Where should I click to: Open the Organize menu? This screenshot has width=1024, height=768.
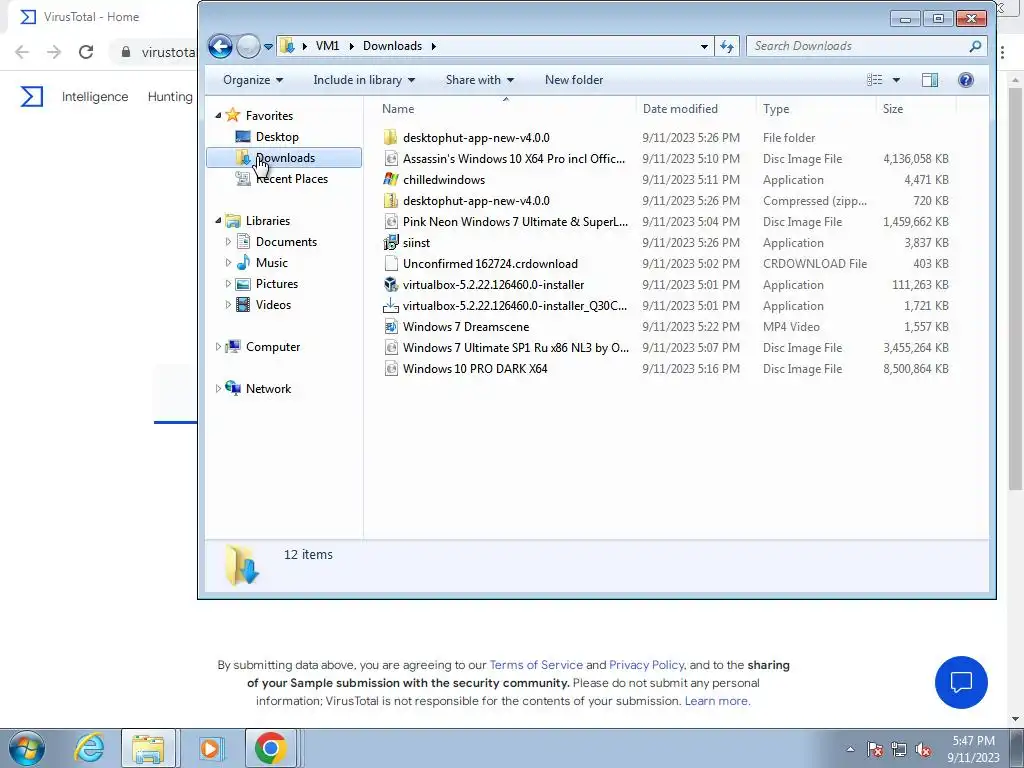point(253,80)
